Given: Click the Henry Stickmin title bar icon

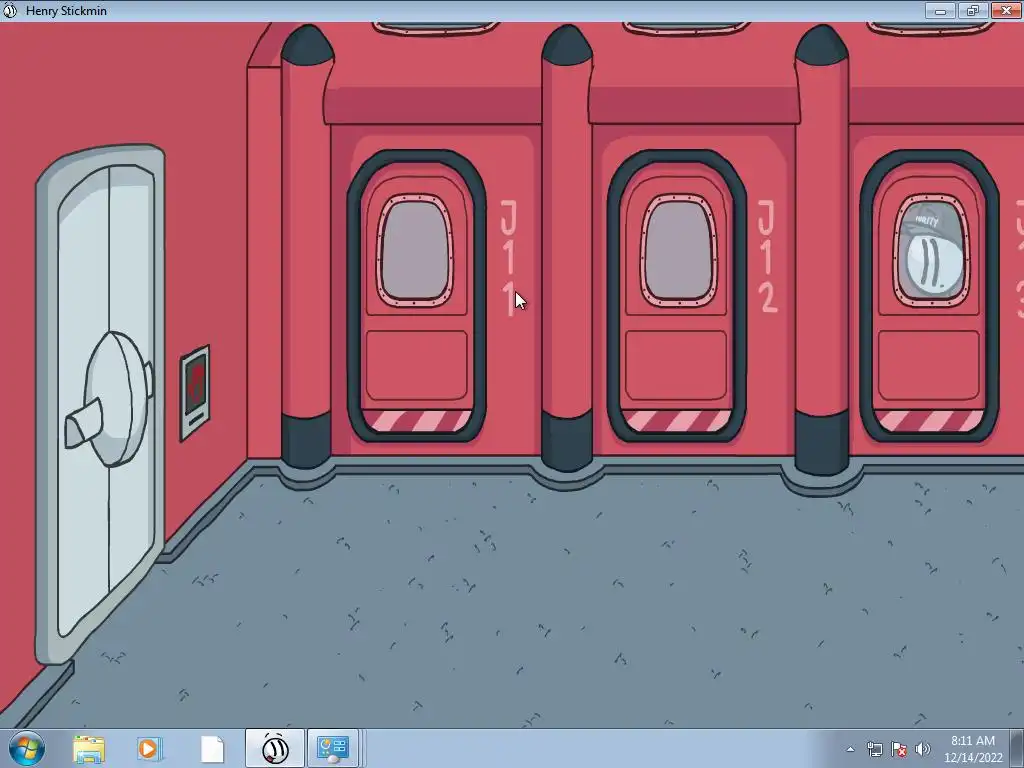Looking at the screenshot, I should pos(10,10).
